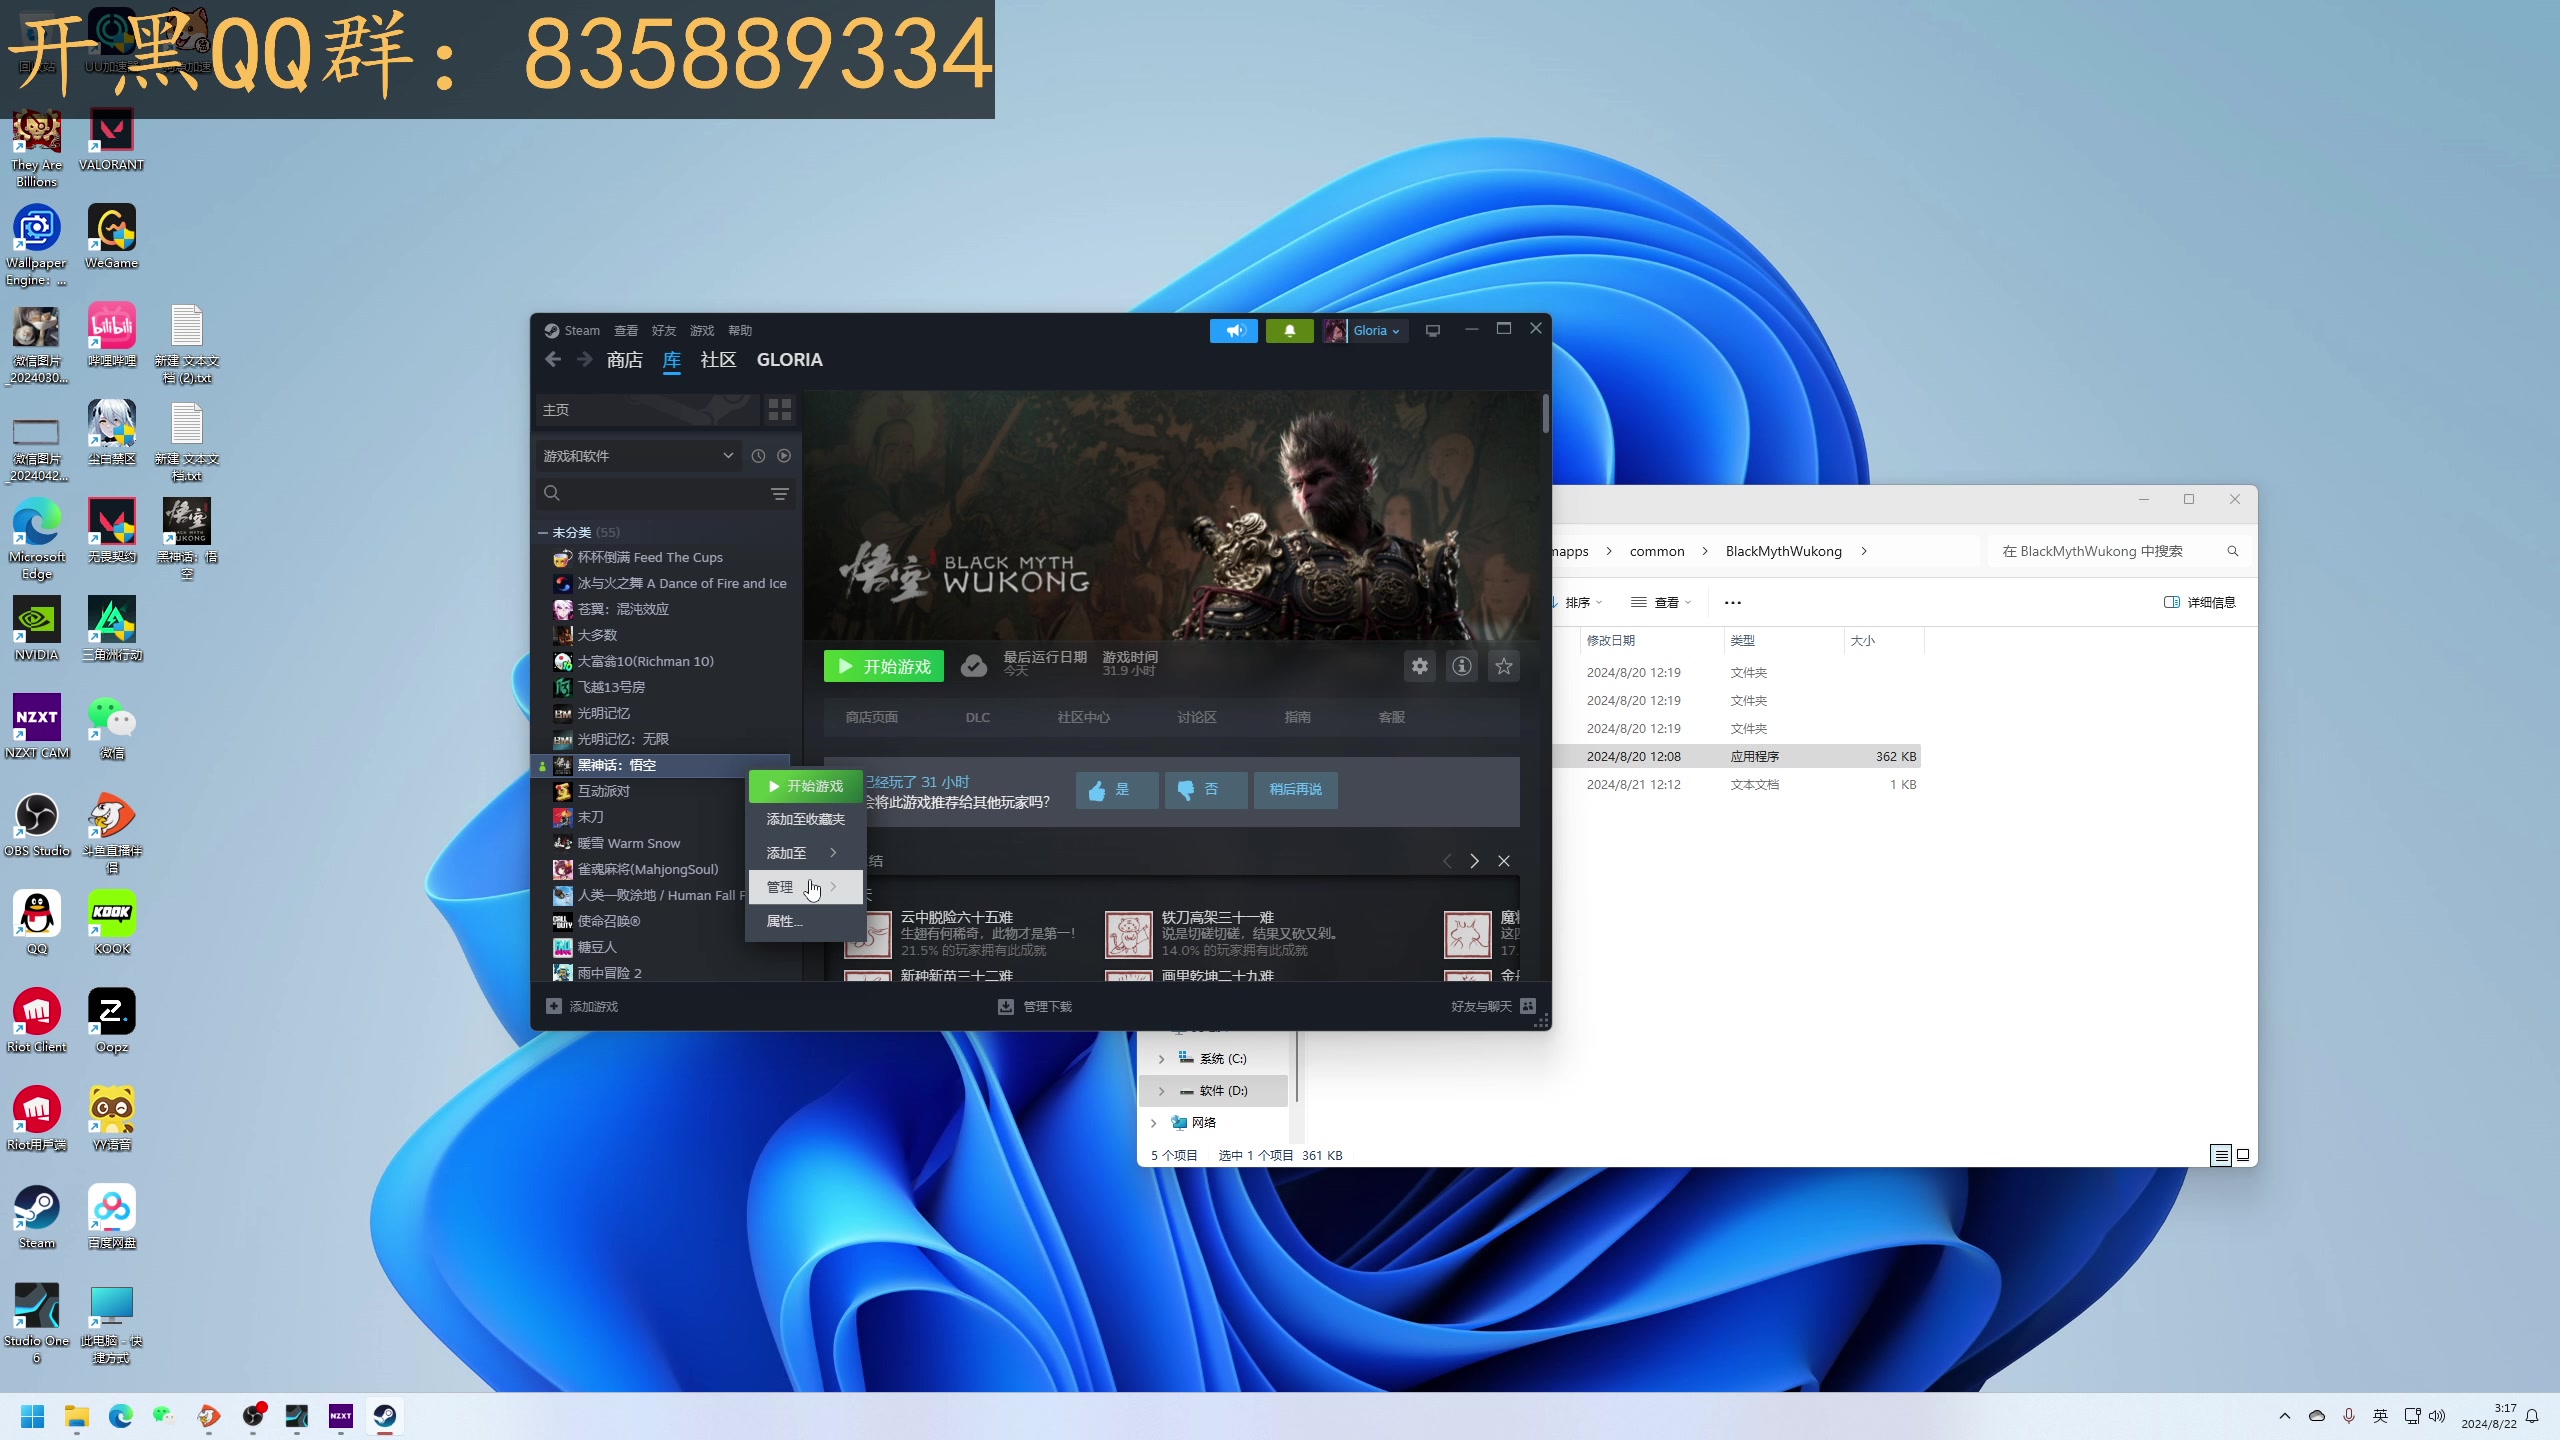Switch Explorer to large icons view
Viewport: 2560px width, 1440px height.
pos(2243,1155)
